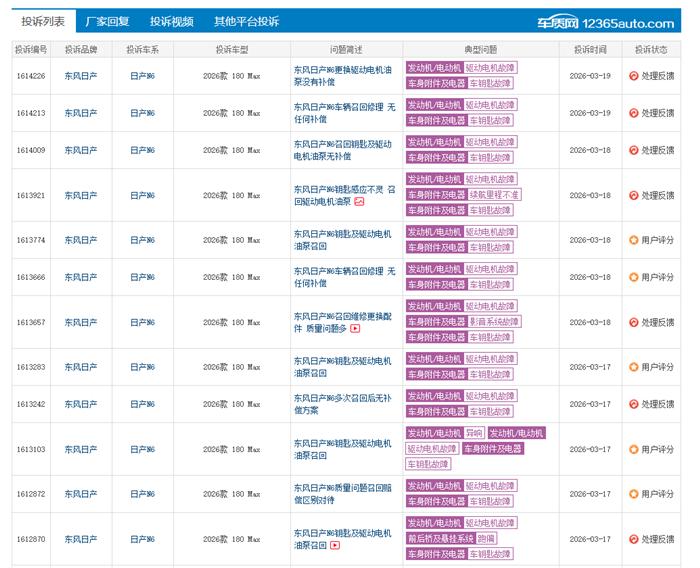Click the orange 用户评分 status icon for 1613774
Viewport: 700px width, 568px height.
pyautogui.click(x=633, y=240)
